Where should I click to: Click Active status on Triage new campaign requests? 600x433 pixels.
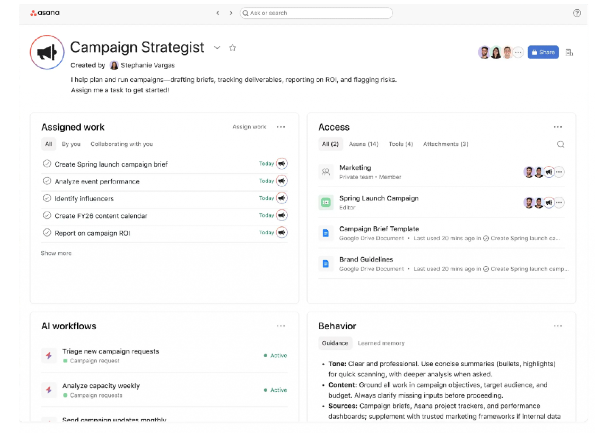276,355
